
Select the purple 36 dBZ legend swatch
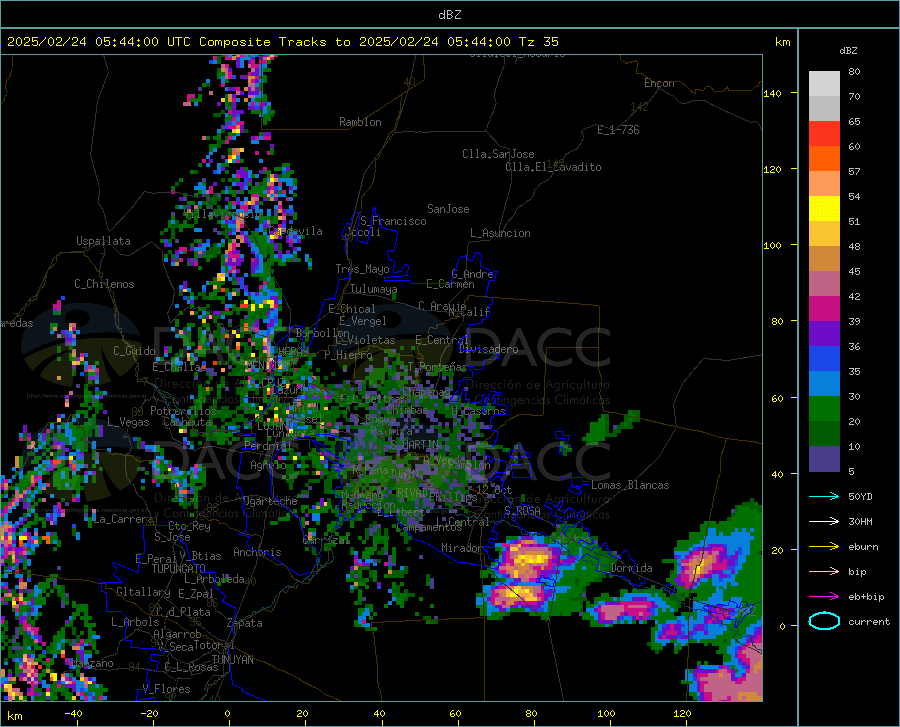coord(824,333)
